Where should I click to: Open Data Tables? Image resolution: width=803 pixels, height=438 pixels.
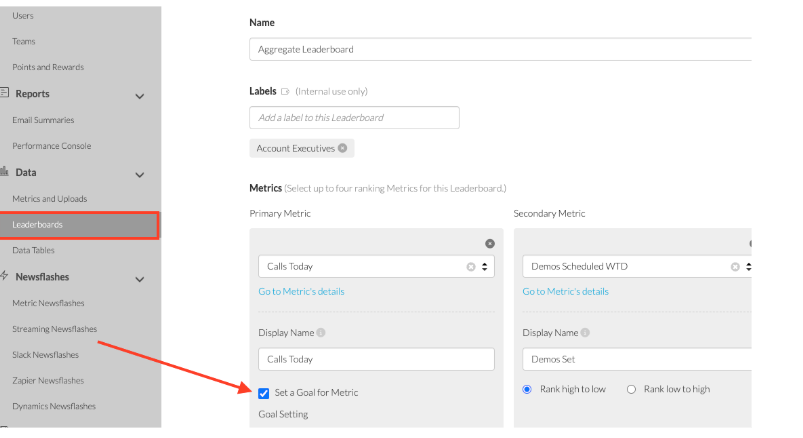(33, 251)
